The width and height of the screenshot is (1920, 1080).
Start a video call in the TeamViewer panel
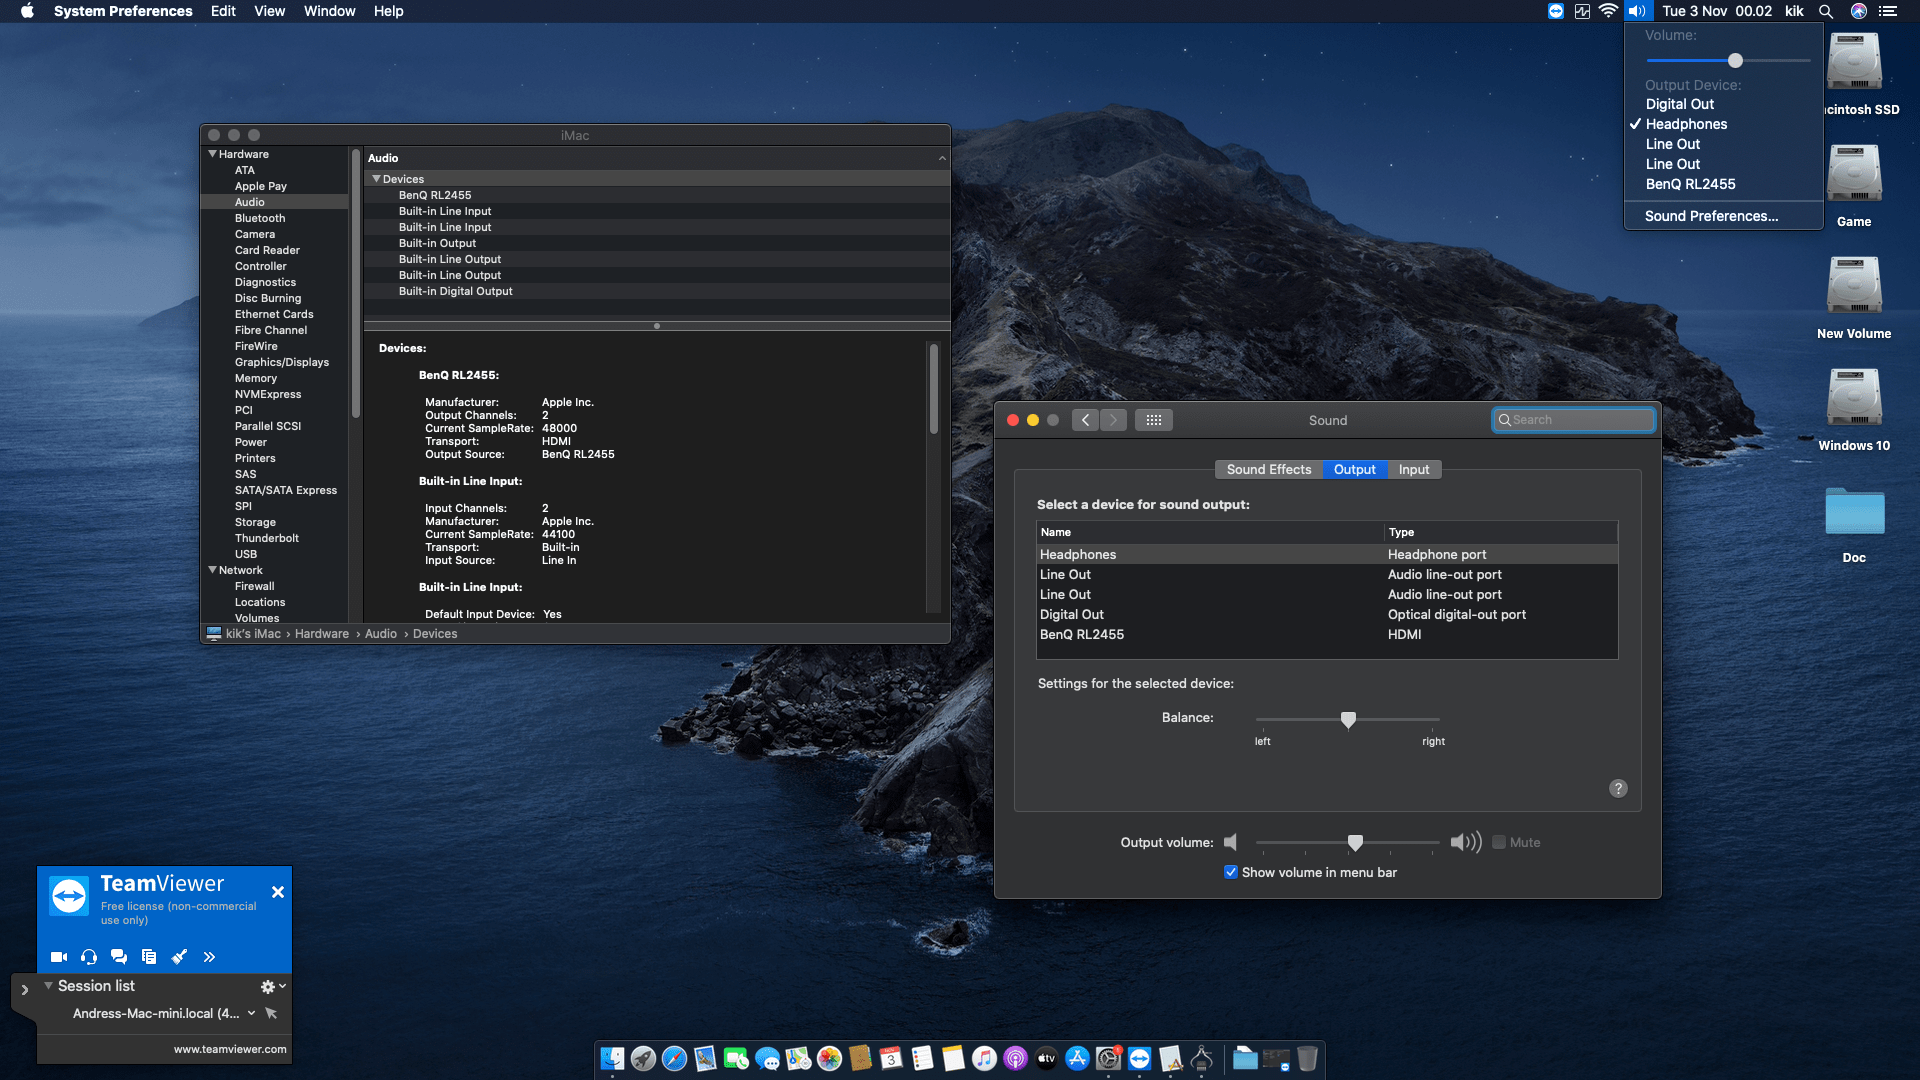[59, 957]
